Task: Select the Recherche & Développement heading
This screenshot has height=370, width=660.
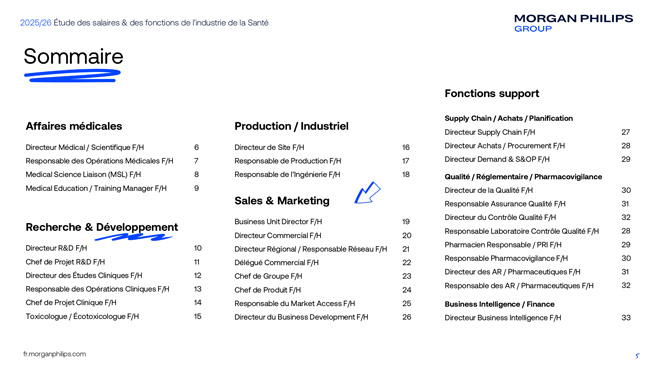Action: point(102,227)
